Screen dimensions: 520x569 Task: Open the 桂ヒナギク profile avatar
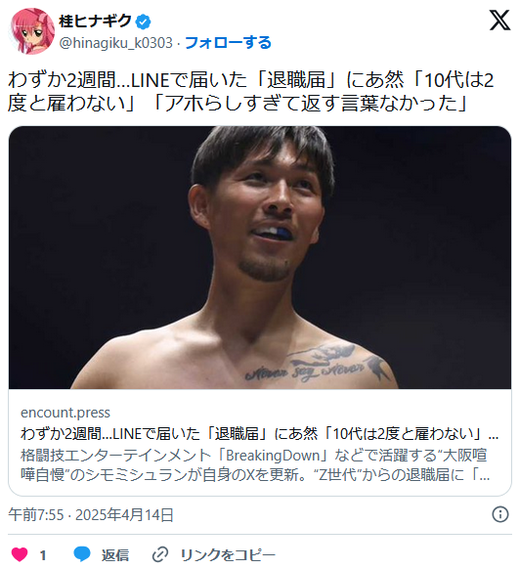click(x=33, y=31)
